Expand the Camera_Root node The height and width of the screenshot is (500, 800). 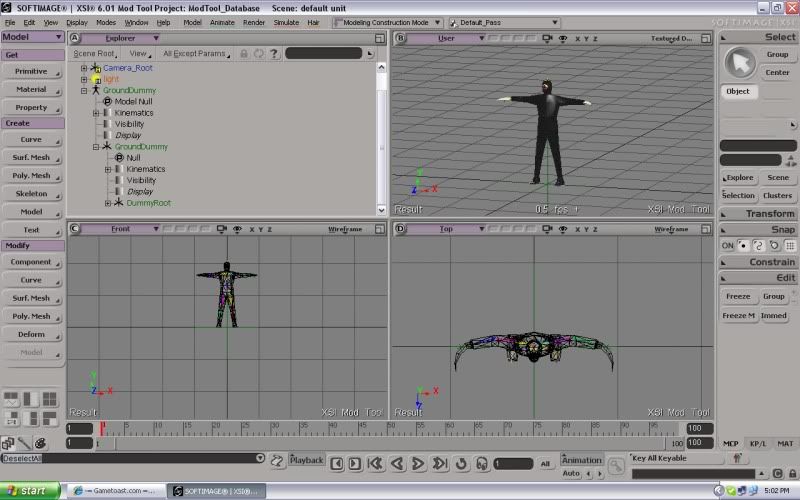(84, 68)
